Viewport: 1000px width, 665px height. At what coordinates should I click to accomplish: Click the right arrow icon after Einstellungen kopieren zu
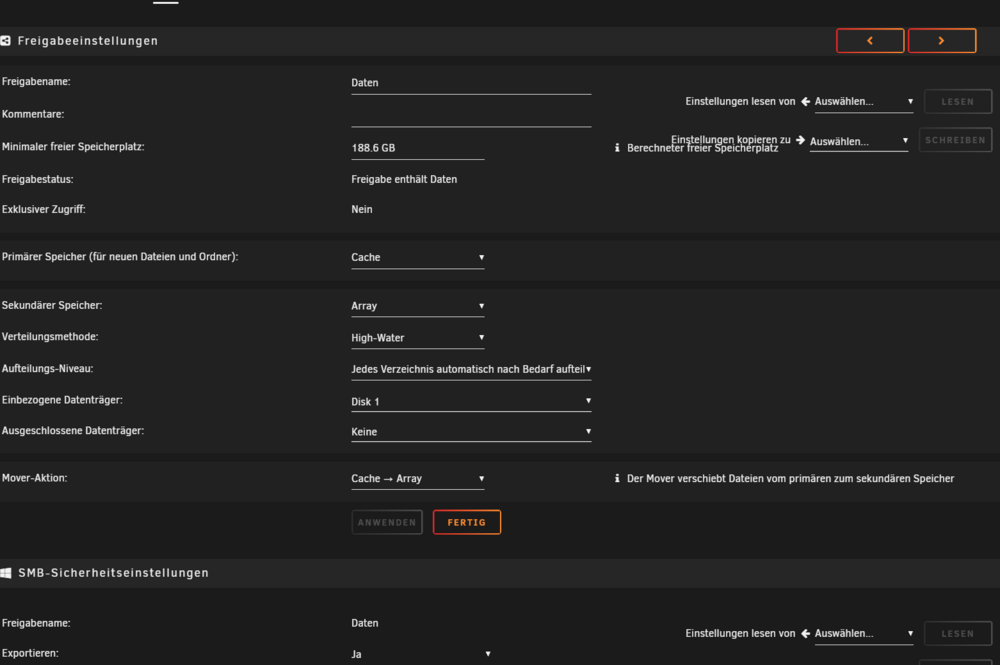coord(800,140)
